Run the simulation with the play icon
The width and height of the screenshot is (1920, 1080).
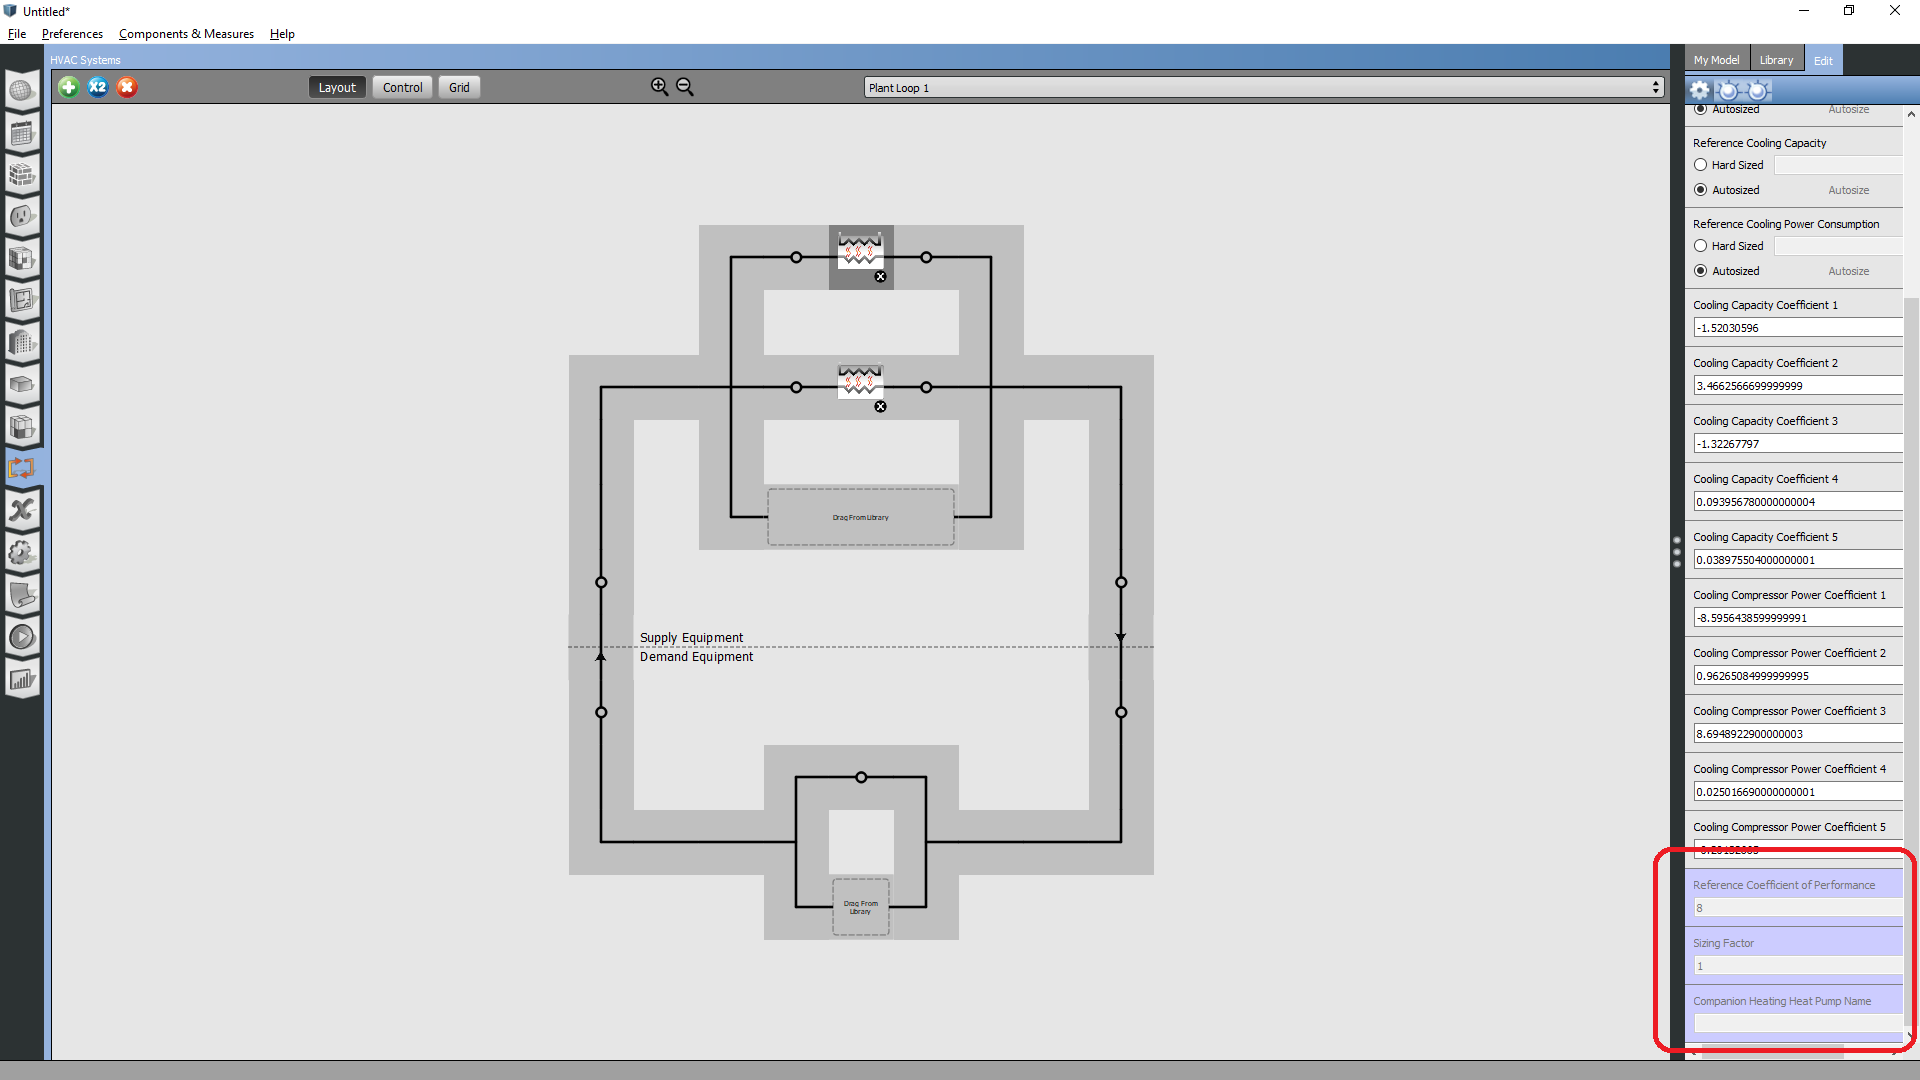tap(22, 636)
